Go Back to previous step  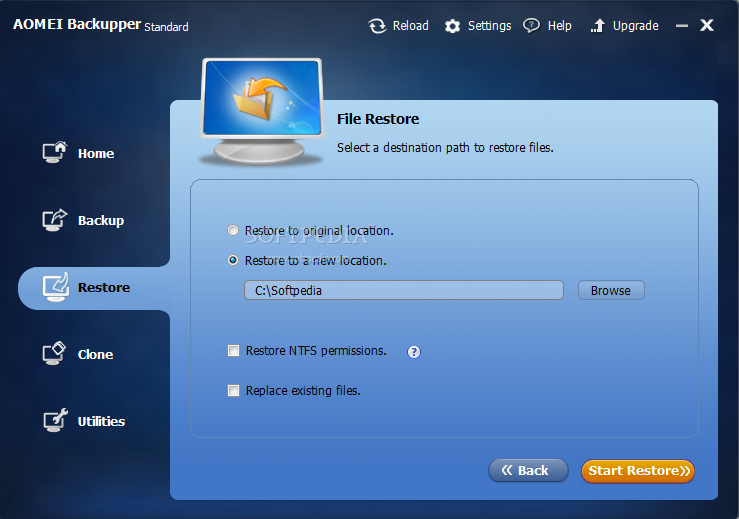528,470
